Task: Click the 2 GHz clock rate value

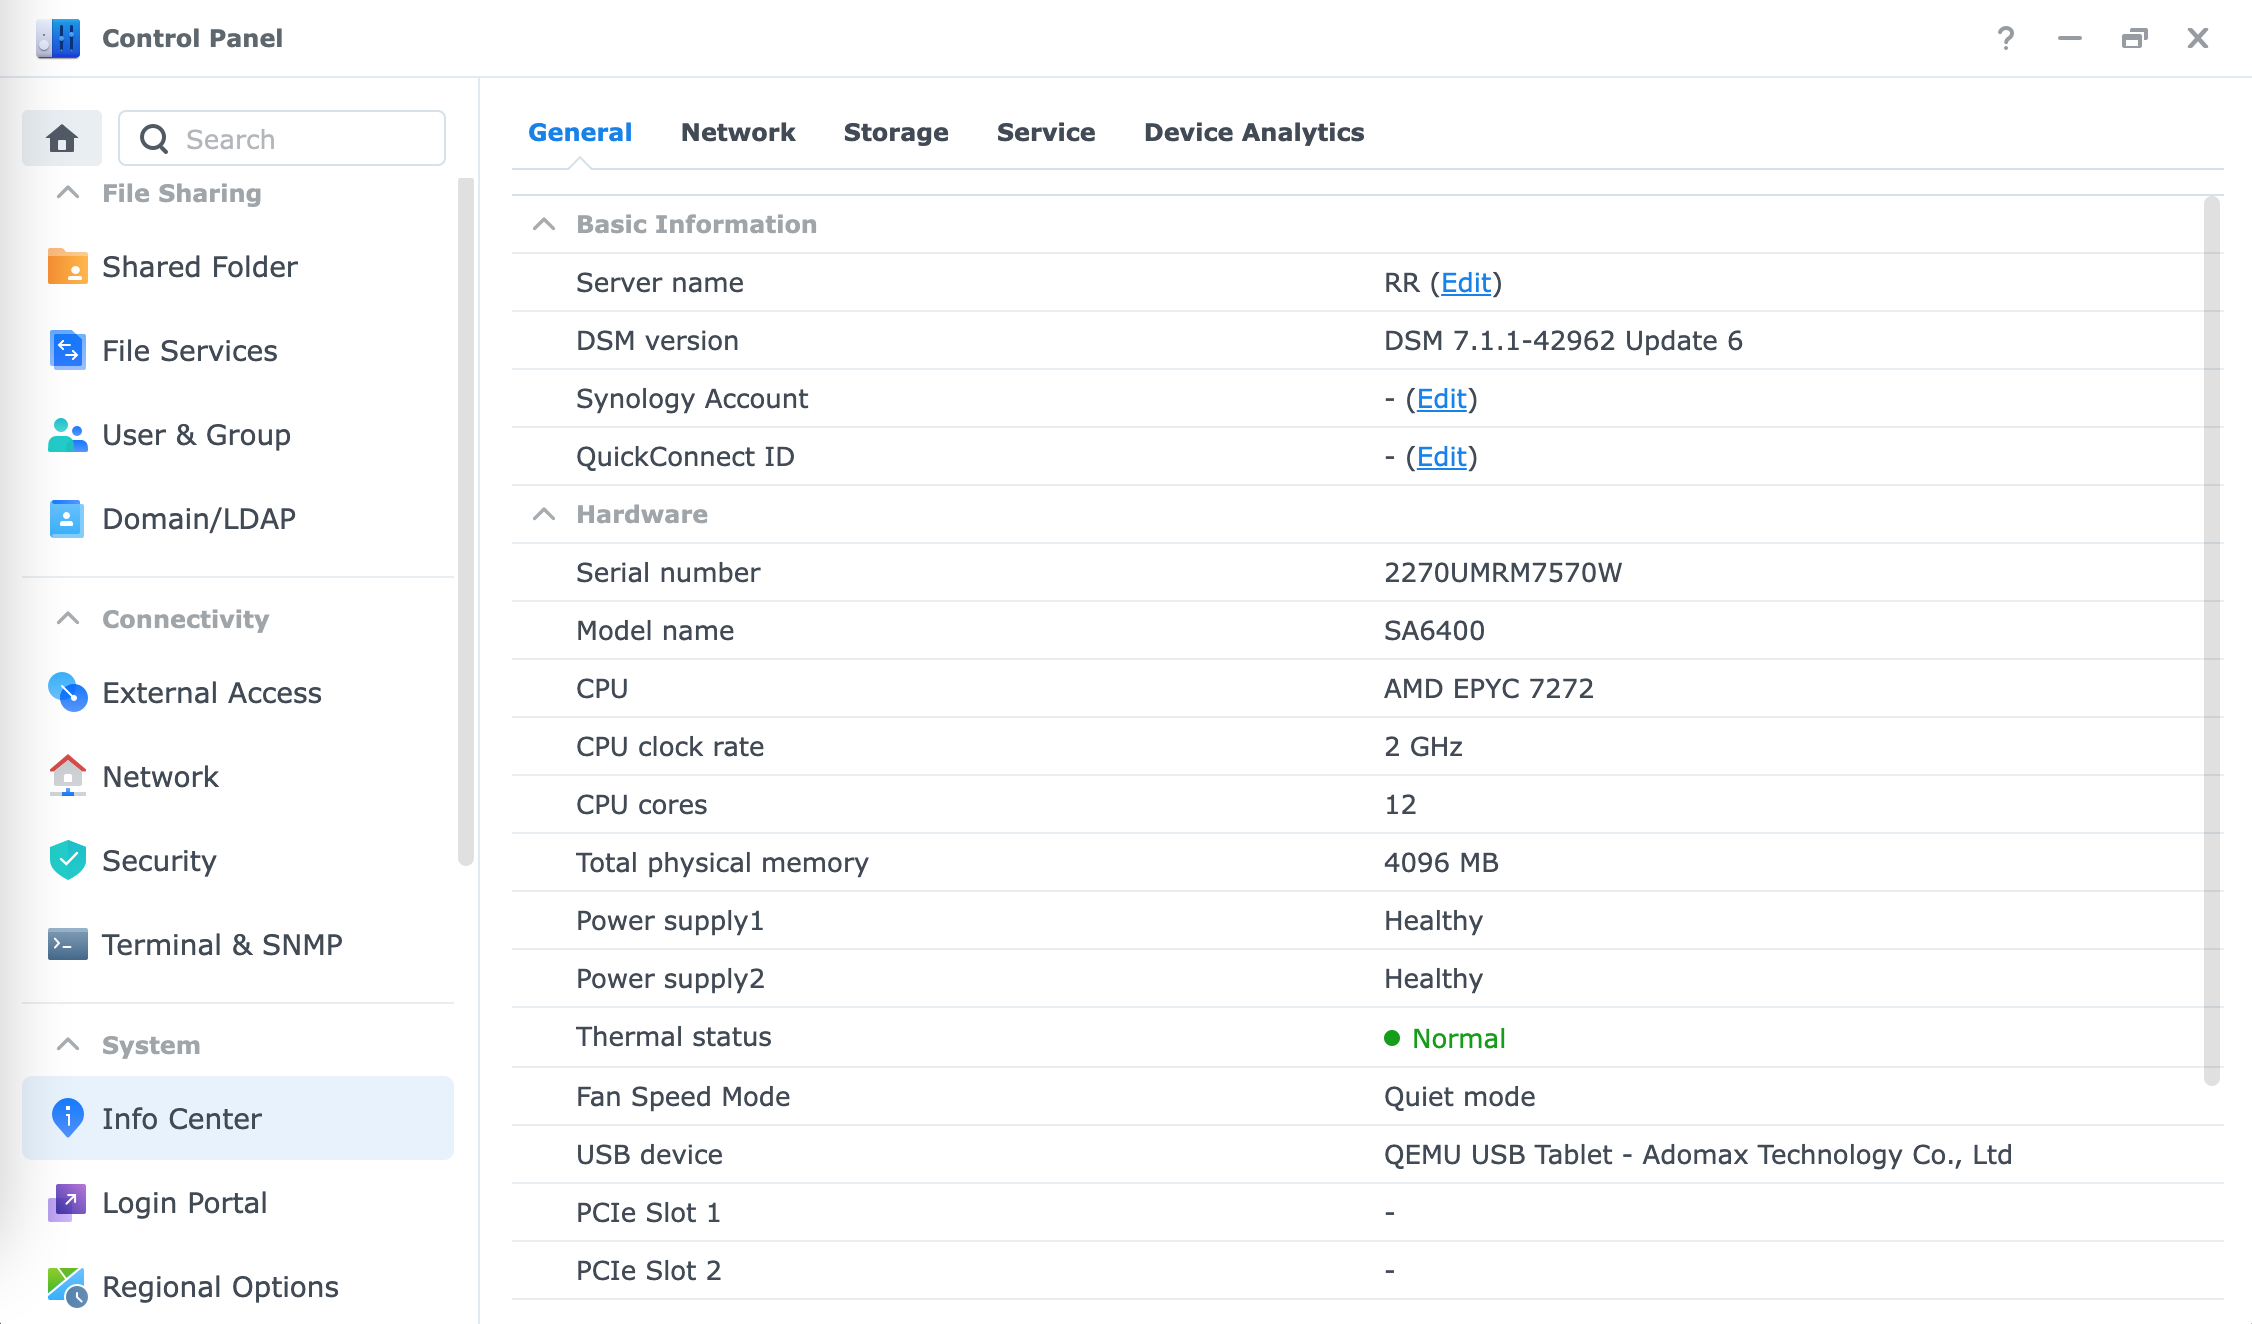Action: pos(1423,747)
